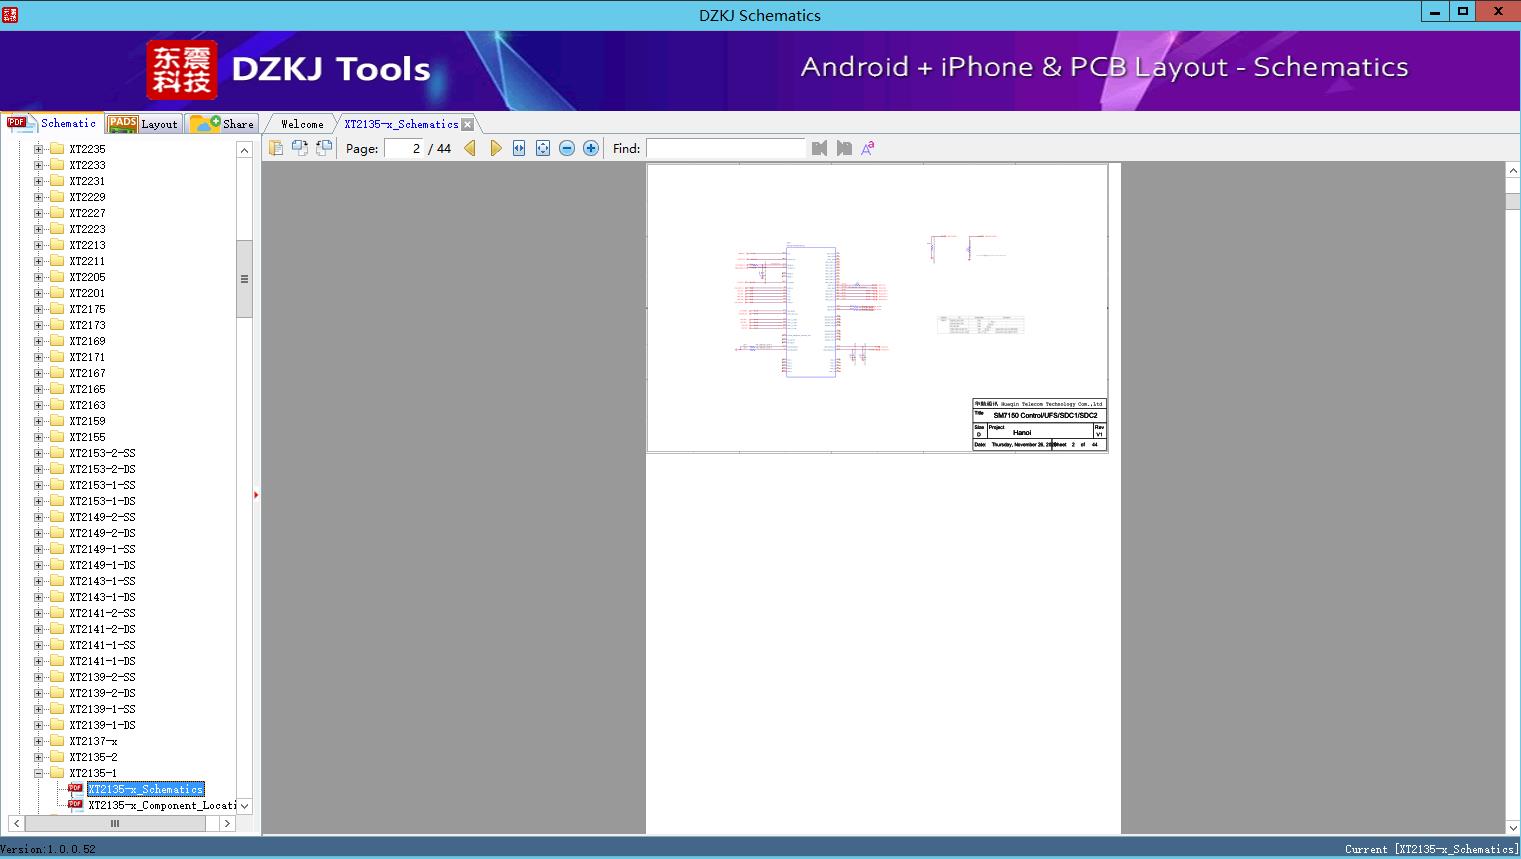Collapse the XT2135-1 folder
The width and height of the screenshot is (1521, 859).
pos(39,773)
